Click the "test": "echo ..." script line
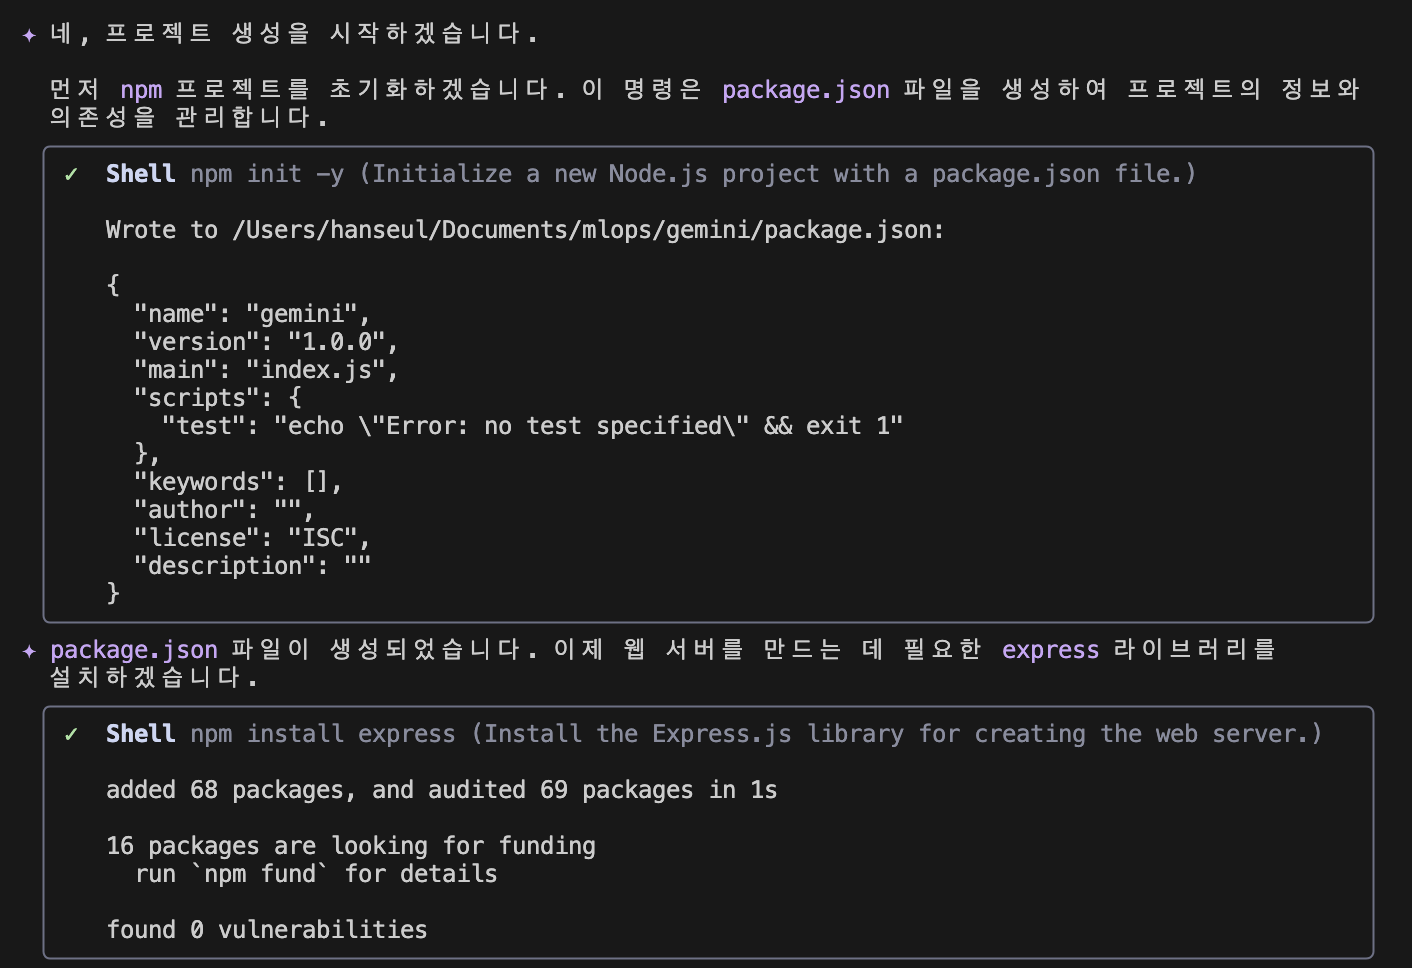The image size is (1412, 968). coord(532,426)
